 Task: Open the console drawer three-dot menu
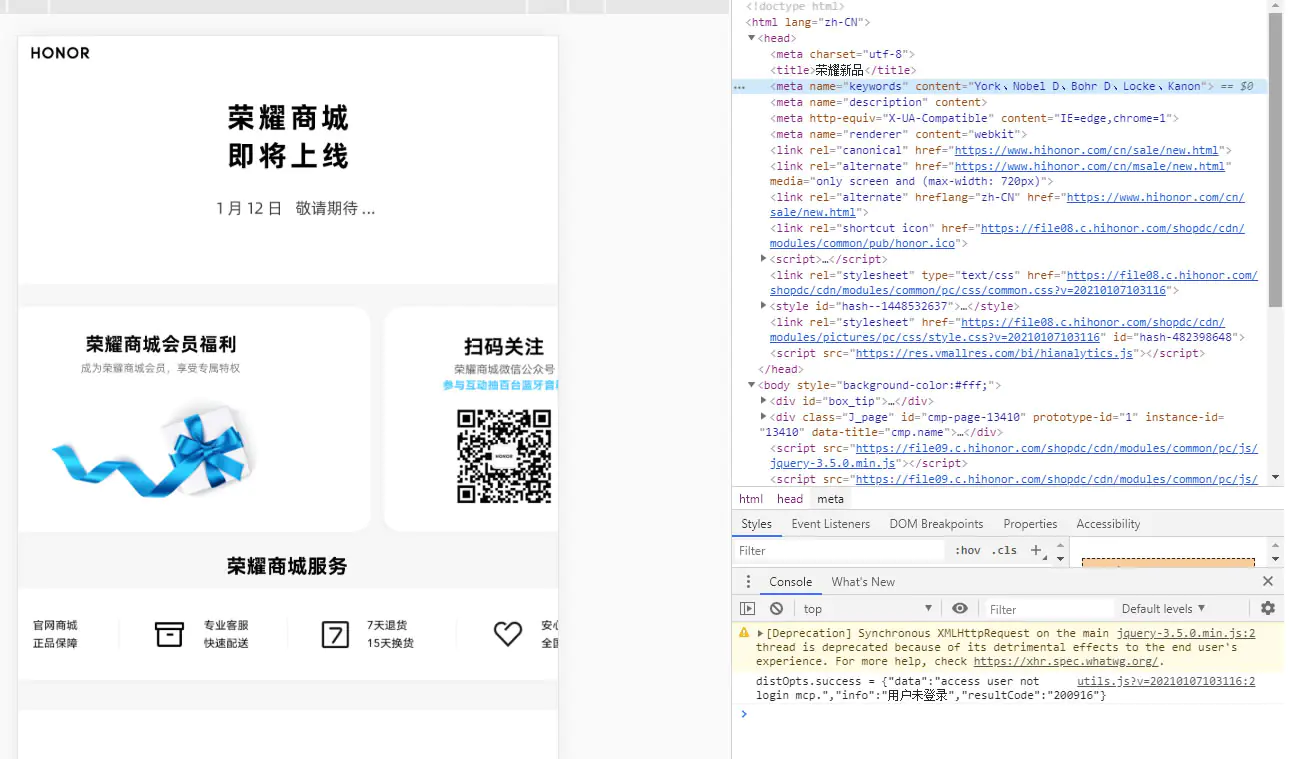coord(748,582)
